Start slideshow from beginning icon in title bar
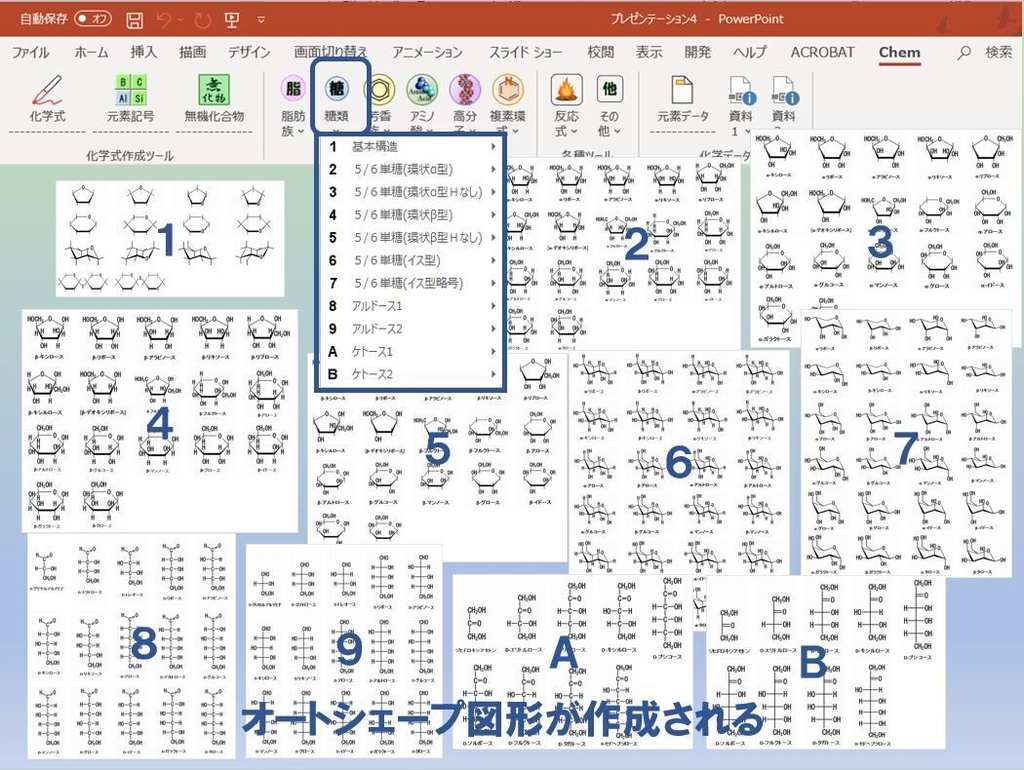The image size is (1024, 770). 232,20
